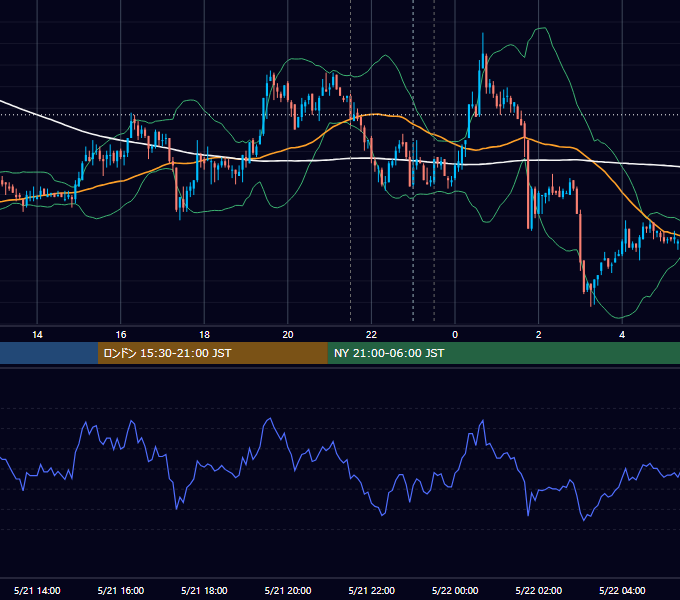680x600 pixels.
Task: Click the 5/22 00:00 time label
Action: 455,590
